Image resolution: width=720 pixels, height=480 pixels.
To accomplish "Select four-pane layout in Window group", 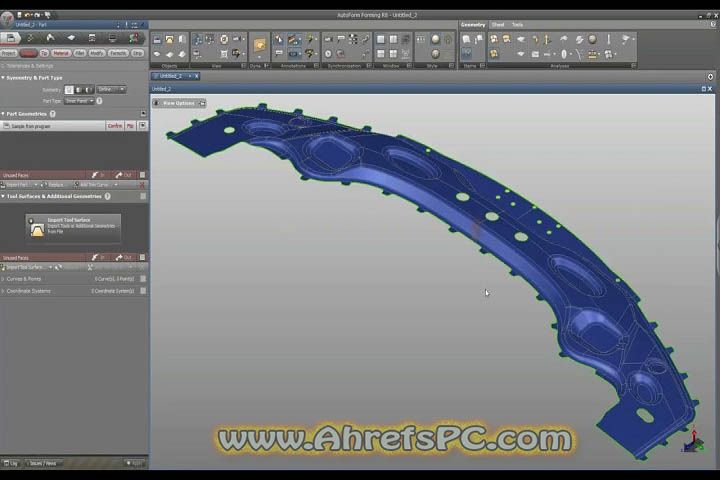I will 394,54.
